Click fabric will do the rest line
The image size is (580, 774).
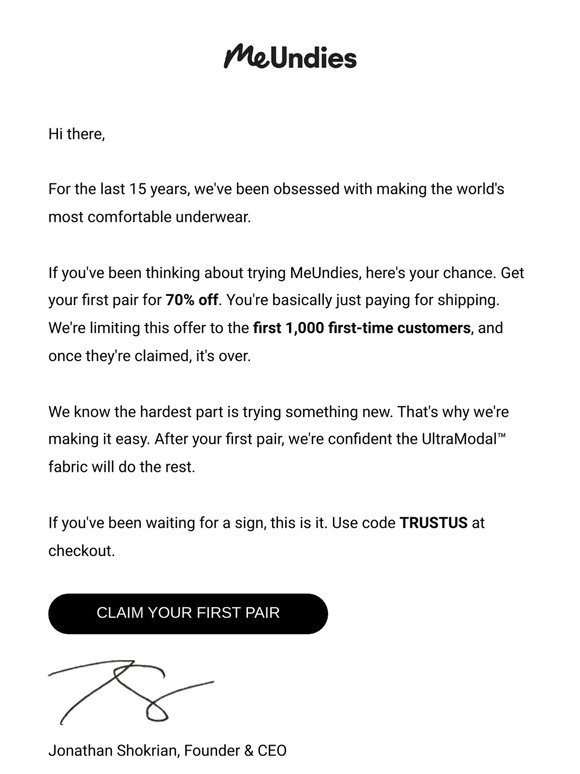121,466
